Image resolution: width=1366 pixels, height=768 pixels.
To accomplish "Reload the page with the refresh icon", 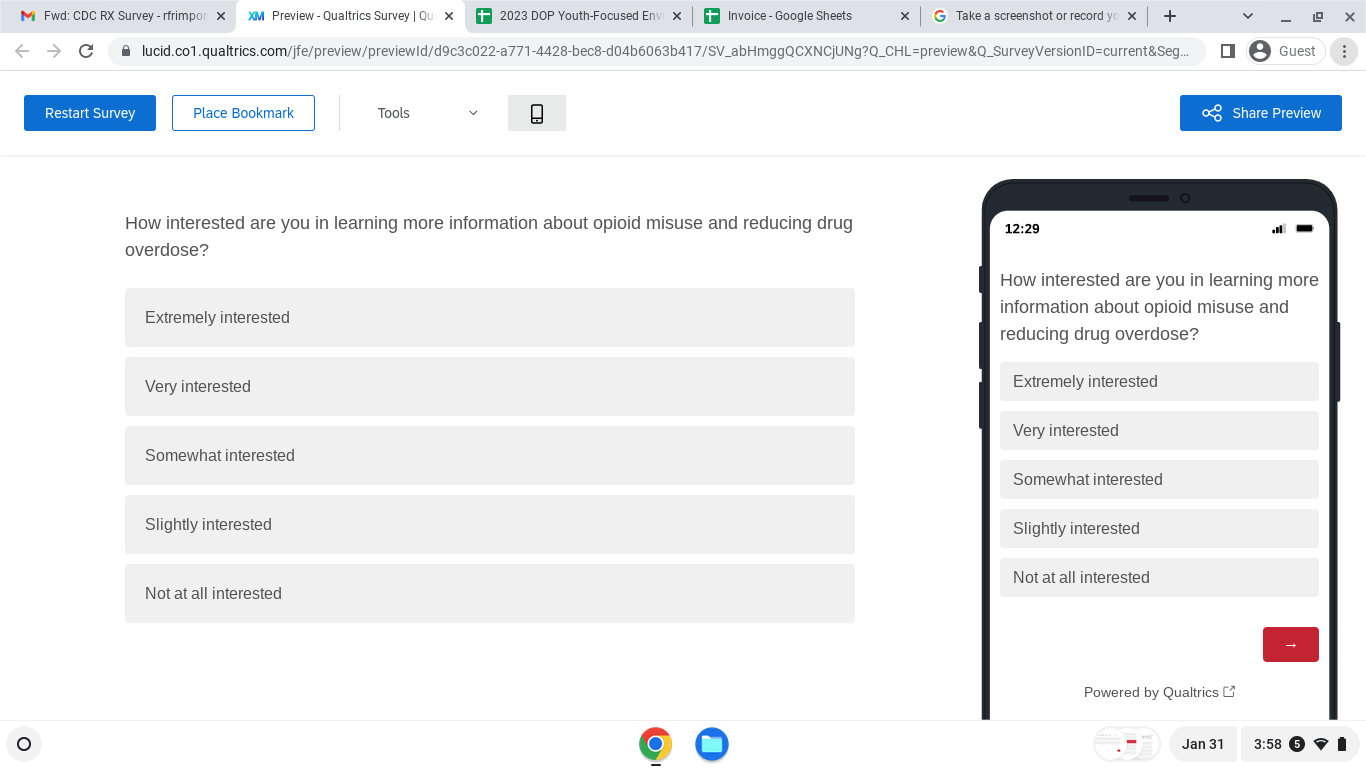I will coord(86,51).
